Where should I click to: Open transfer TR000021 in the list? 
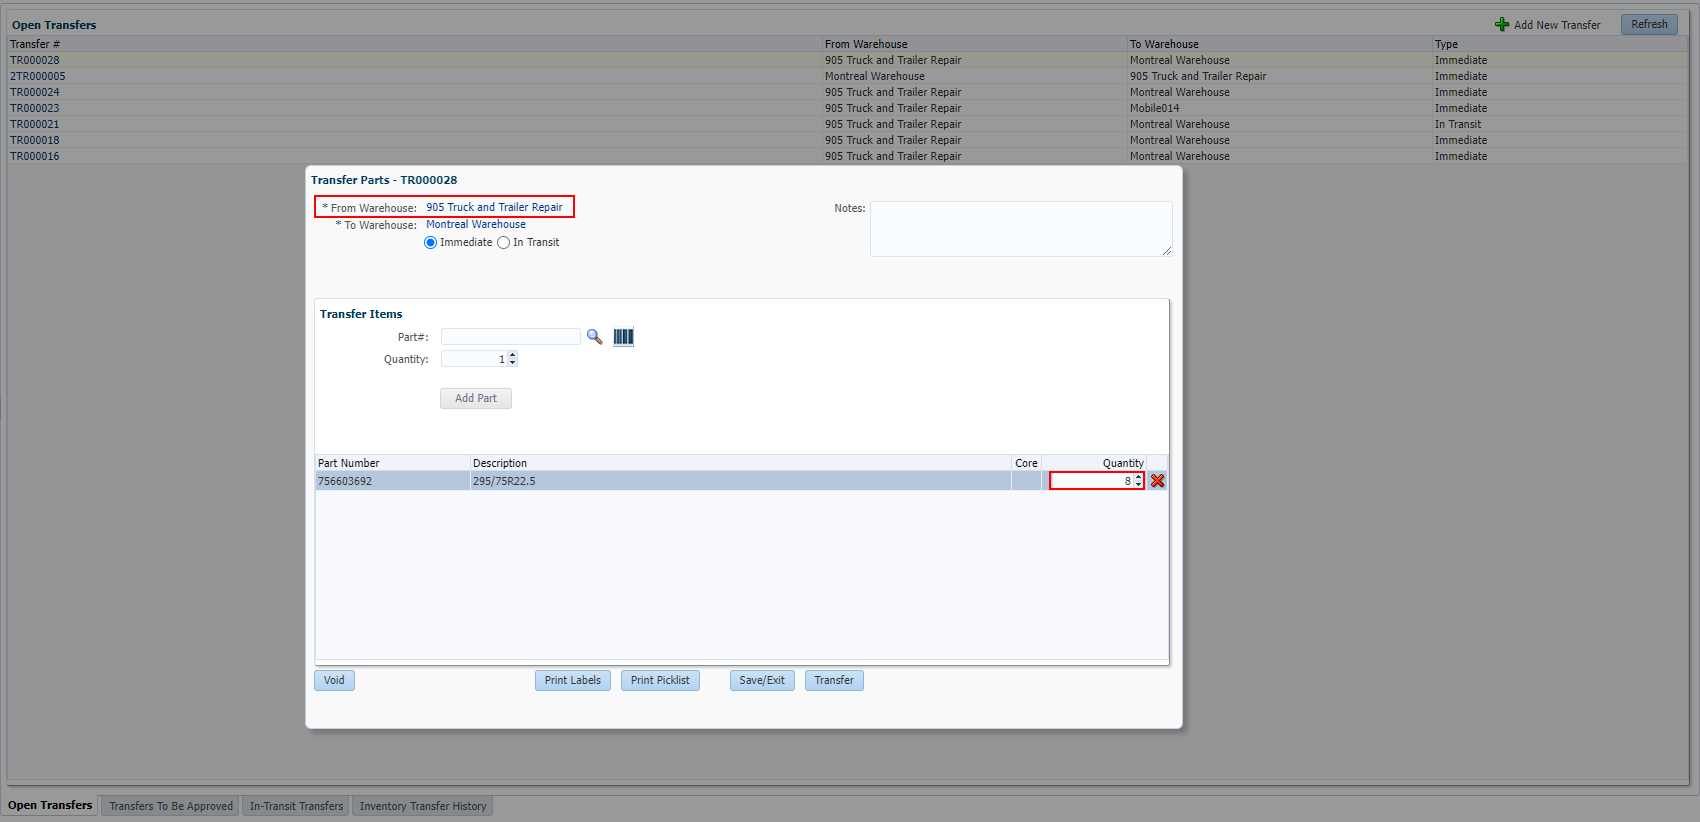[x=35, y=125]
